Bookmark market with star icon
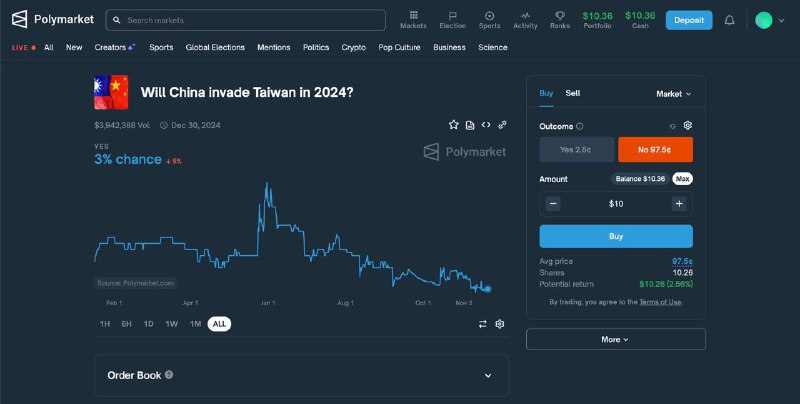800x404 pixels. point(454,125)
